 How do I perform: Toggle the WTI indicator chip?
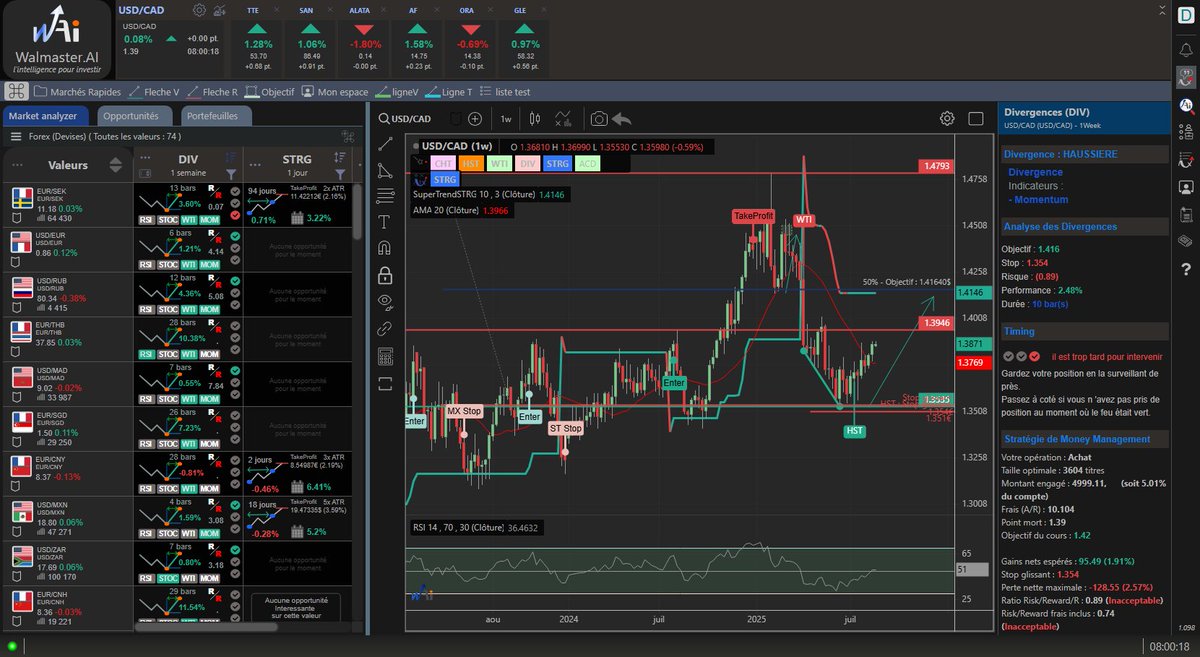point(500,162)
